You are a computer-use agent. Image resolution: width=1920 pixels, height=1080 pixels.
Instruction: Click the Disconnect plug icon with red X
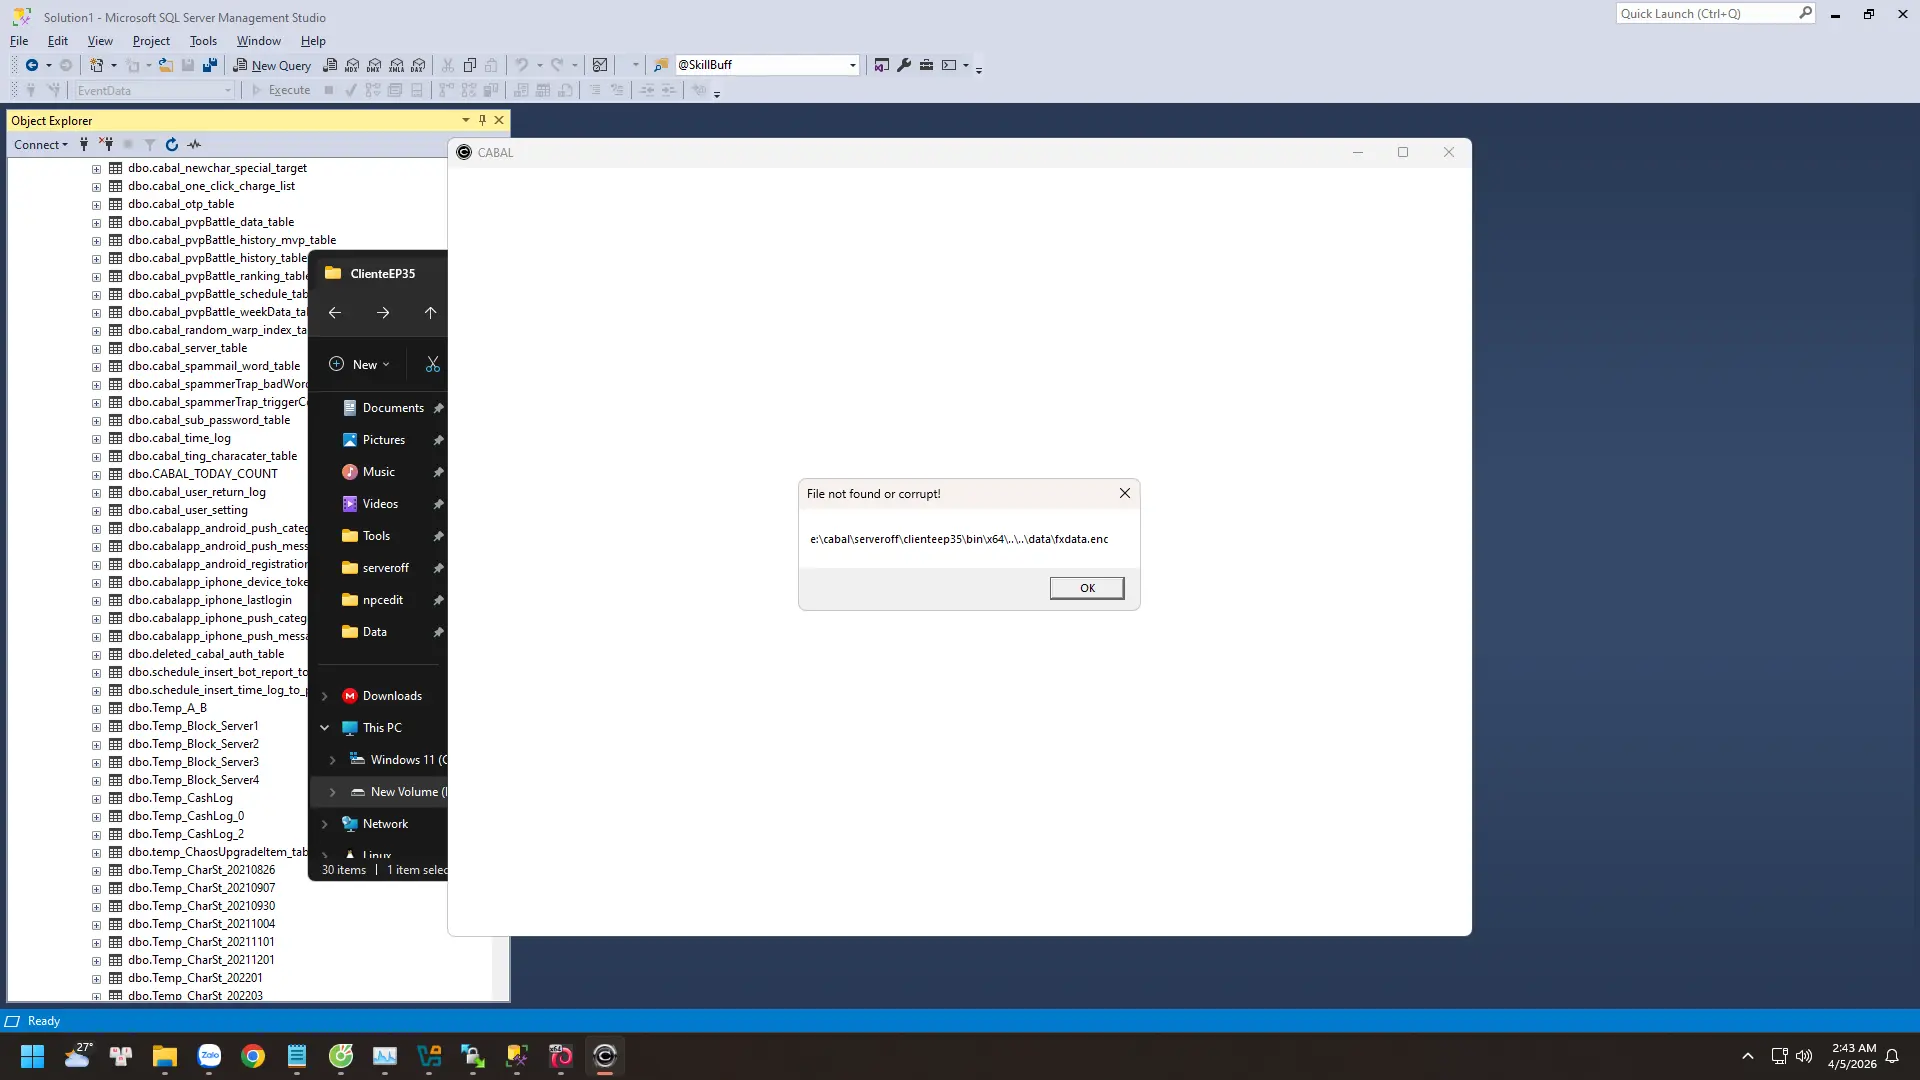[x=106, y=145]
